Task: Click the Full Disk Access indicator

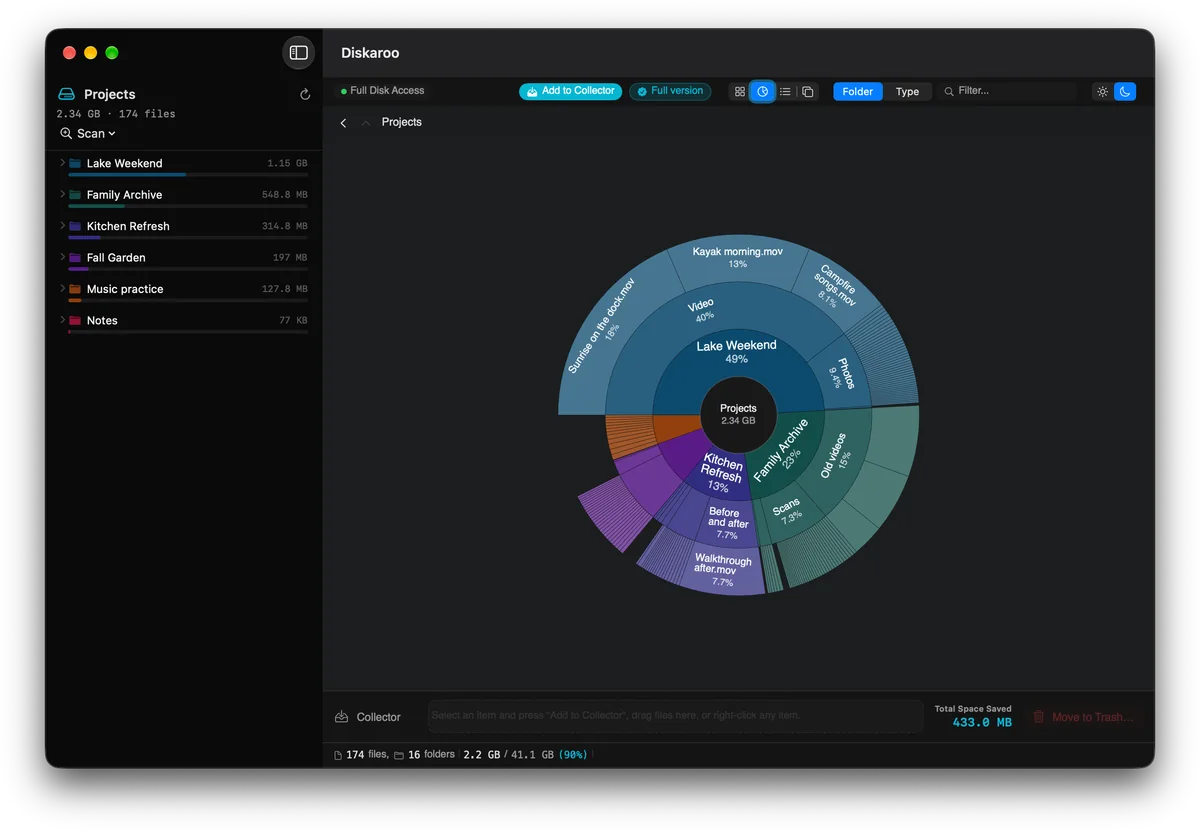Action: 383,91
